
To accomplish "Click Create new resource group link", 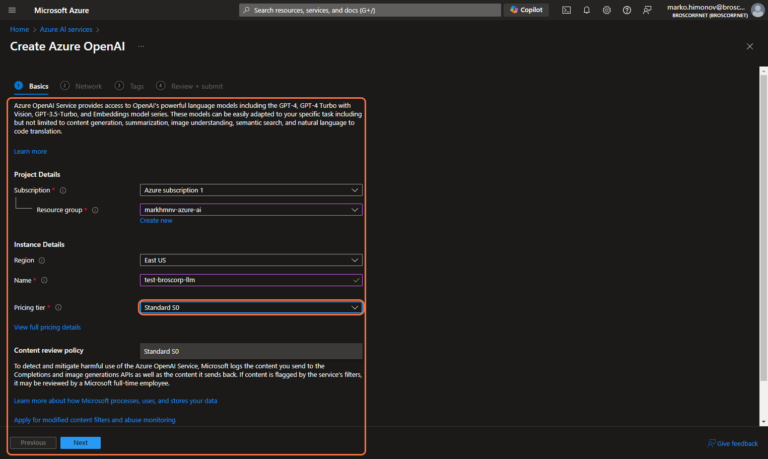I will [156, 221].
